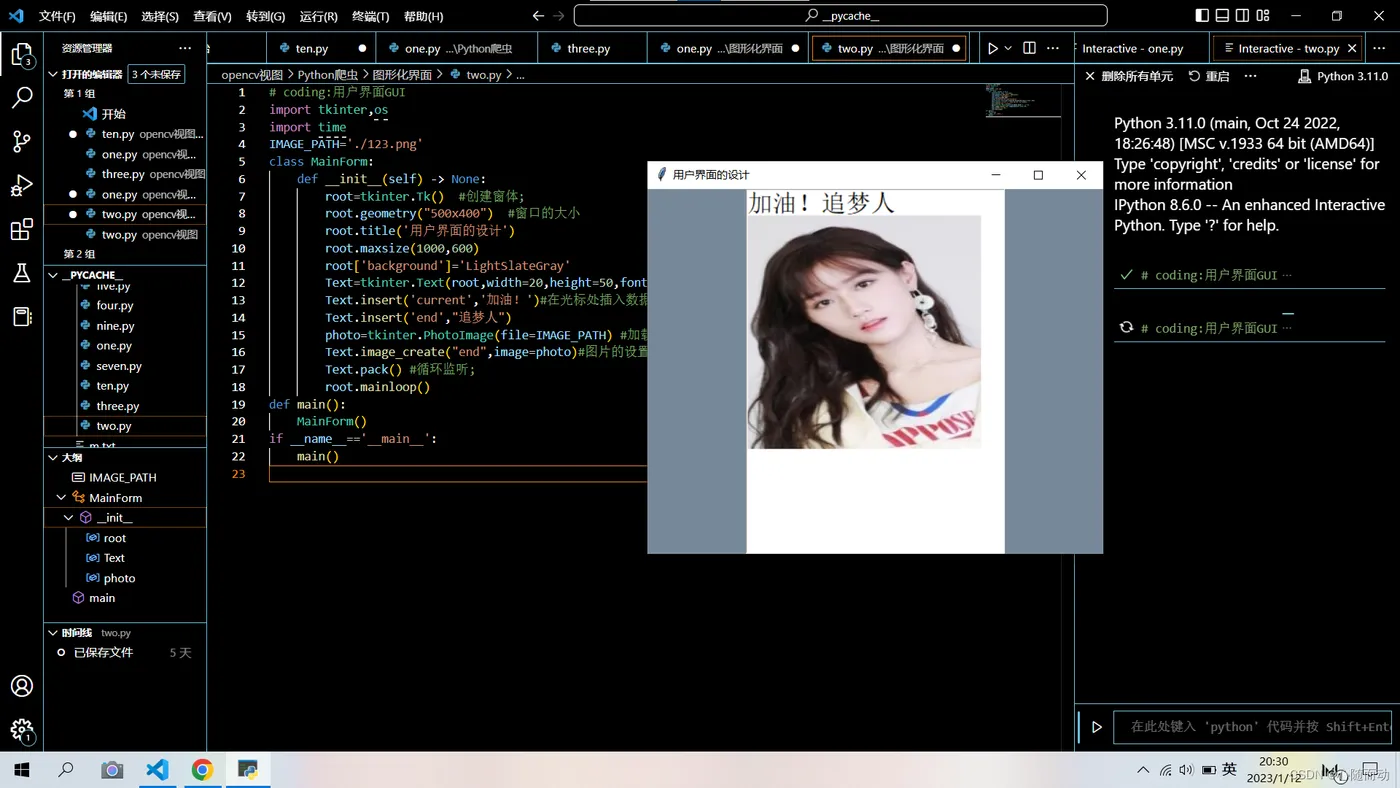Switch the input method indicator 英
This screenshot has height=788, width=1400.
coord(1229,769)
